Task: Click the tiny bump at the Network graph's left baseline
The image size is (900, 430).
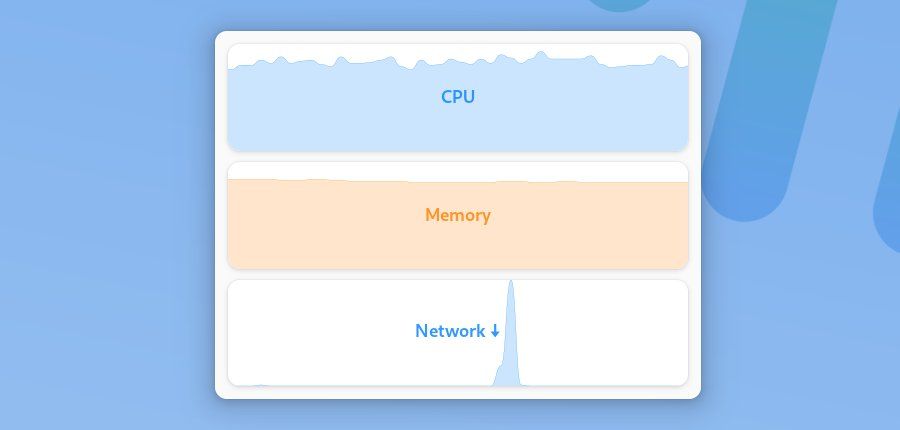Action: point(261,384)
